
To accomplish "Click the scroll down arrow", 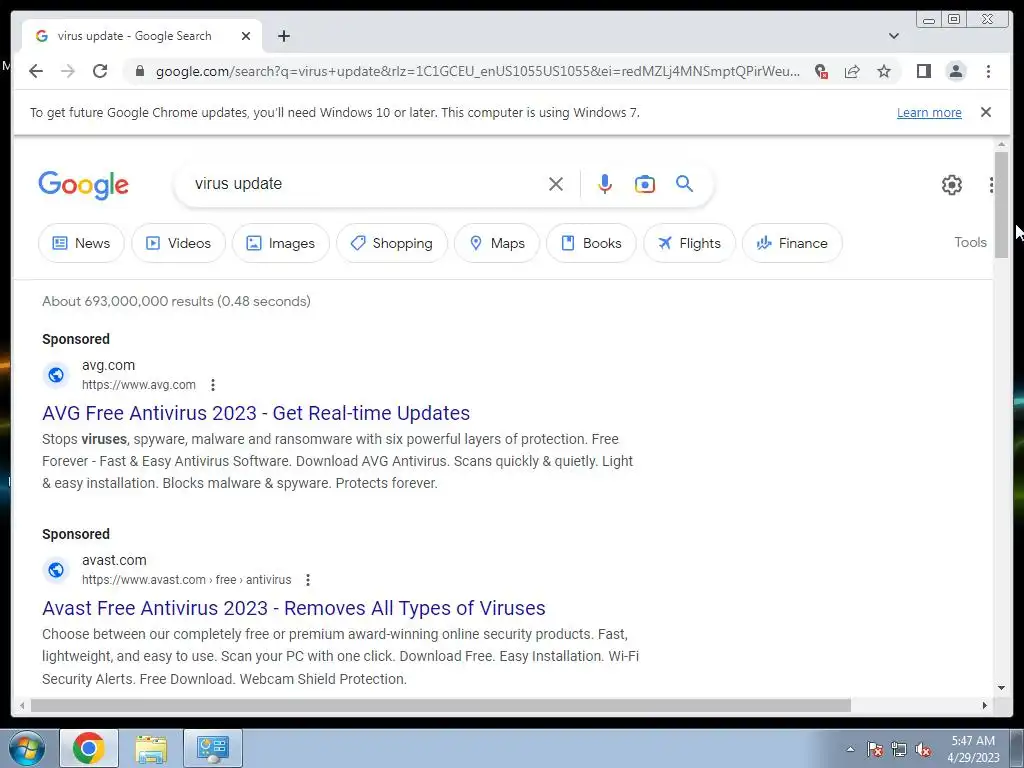I will pyautogui.click(x=1001, y=688).
